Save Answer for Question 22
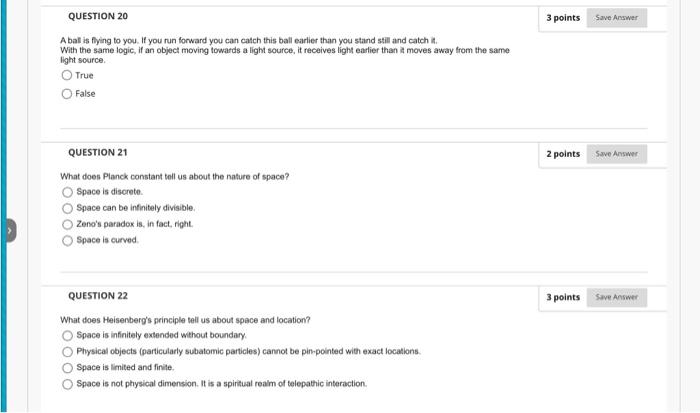Screen dimensions: 700x413 click(x=617, y=297)
